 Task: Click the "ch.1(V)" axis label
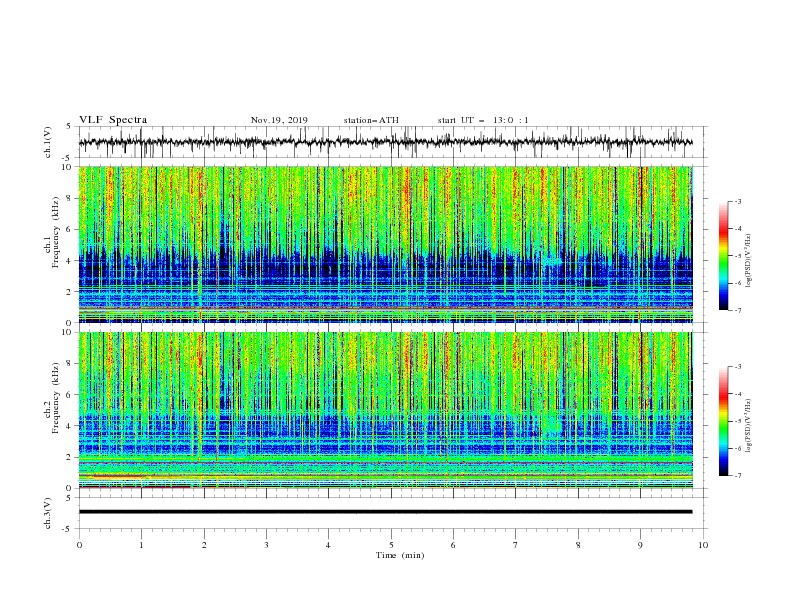(x=48, y=142)
